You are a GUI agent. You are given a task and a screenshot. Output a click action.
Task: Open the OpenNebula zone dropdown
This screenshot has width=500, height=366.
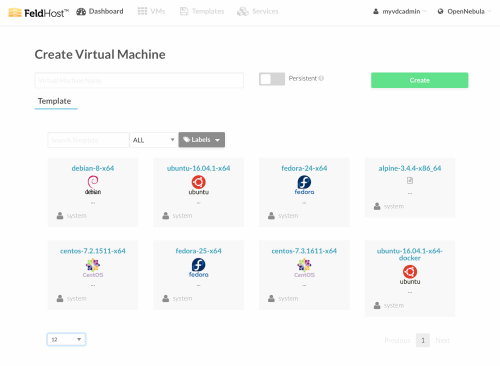click(x=464, y=11)
